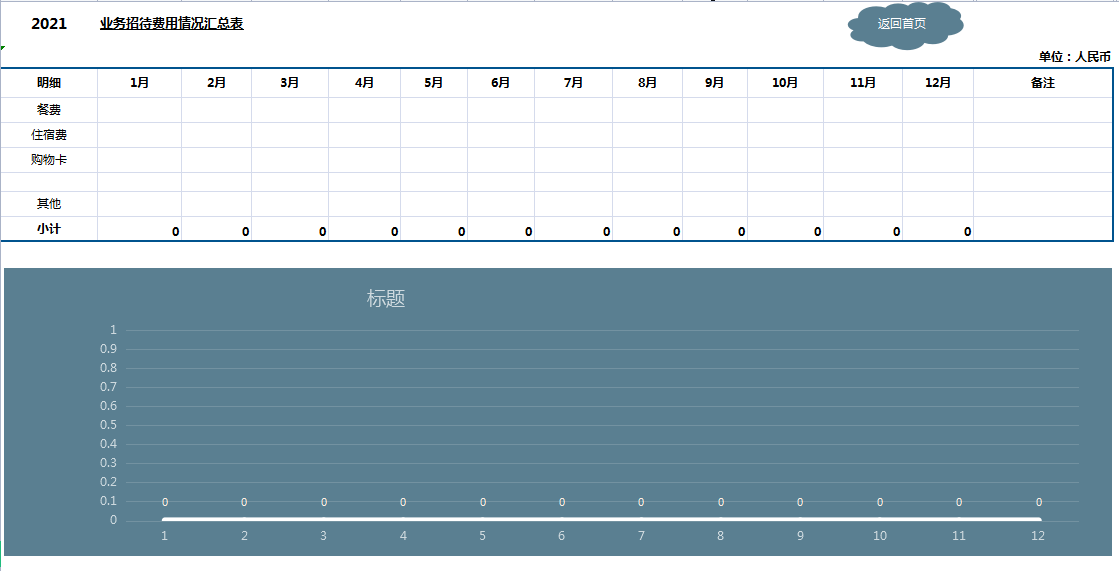1119x571 pixels.
Task: Select the 10月 column header
Action: (x=786, y=83)
